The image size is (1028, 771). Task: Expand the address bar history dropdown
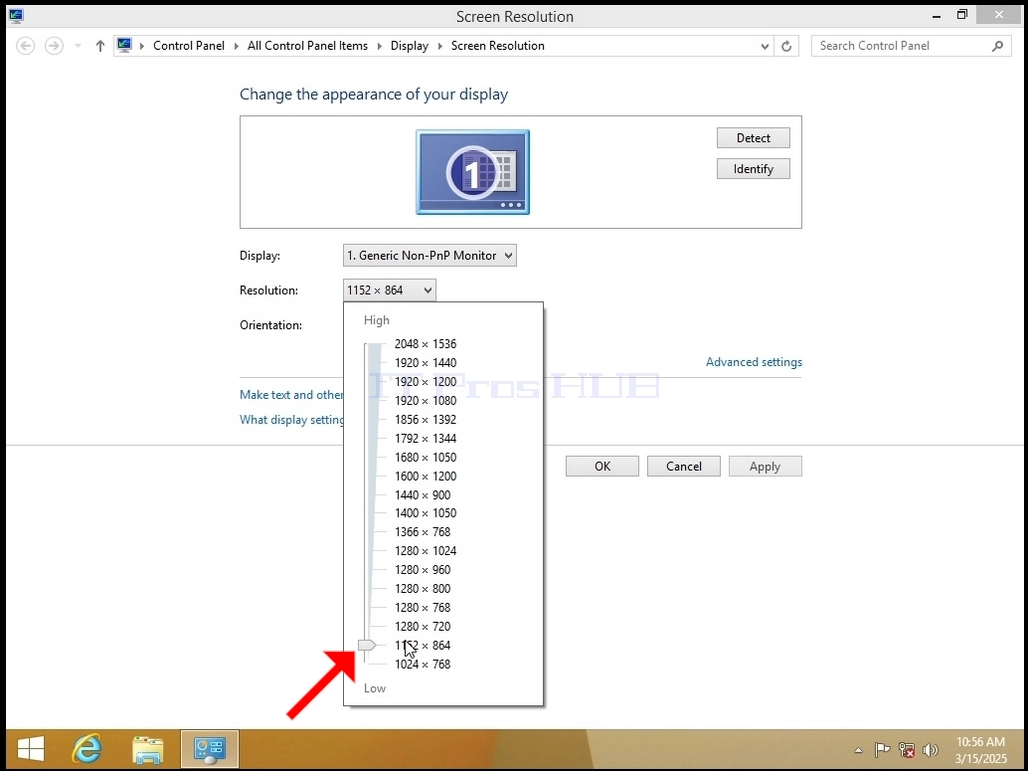click(764, 46)
